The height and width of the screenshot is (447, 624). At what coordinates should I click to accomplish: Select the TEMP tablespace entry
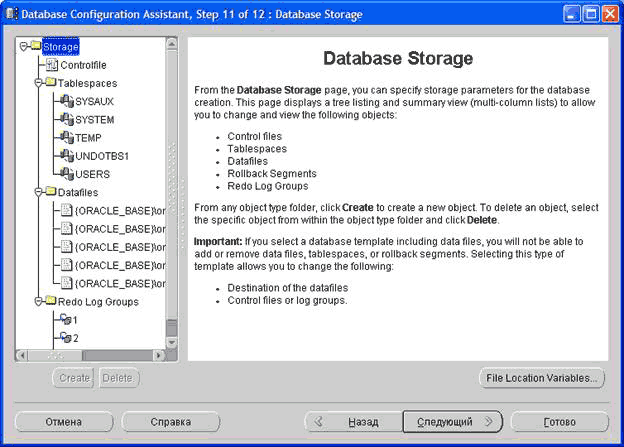(88, 138)
